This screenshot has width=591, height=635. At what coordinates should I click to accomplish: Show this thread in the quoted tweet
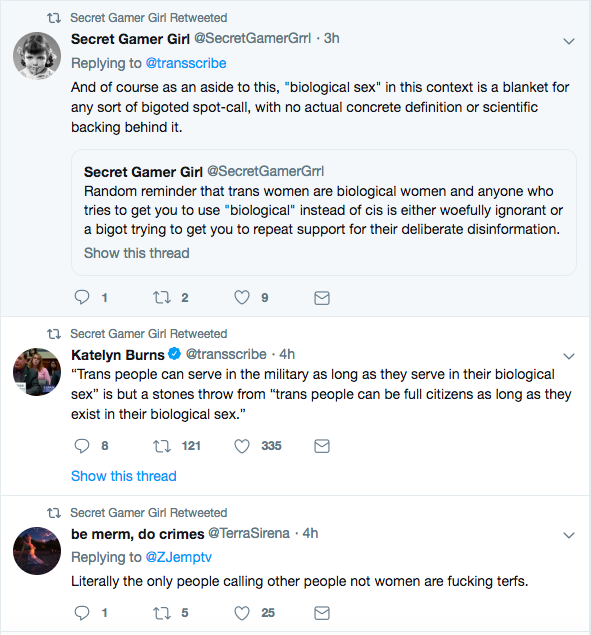click(137, 253)
